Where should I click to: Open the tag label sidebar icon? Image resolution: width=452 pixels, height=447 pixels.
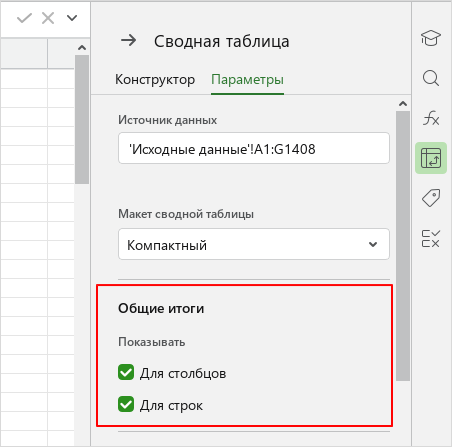click(x=431, y=198)
